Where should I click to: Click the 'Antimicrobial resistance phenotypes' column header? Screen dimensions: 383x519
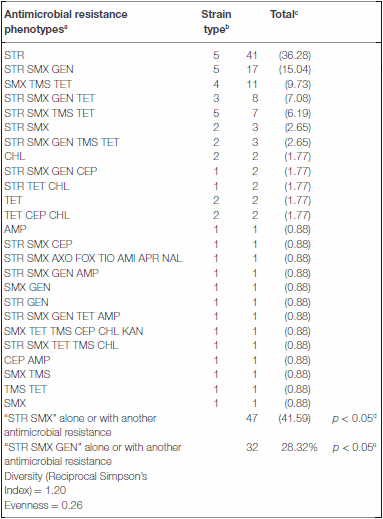click(66, 22)
